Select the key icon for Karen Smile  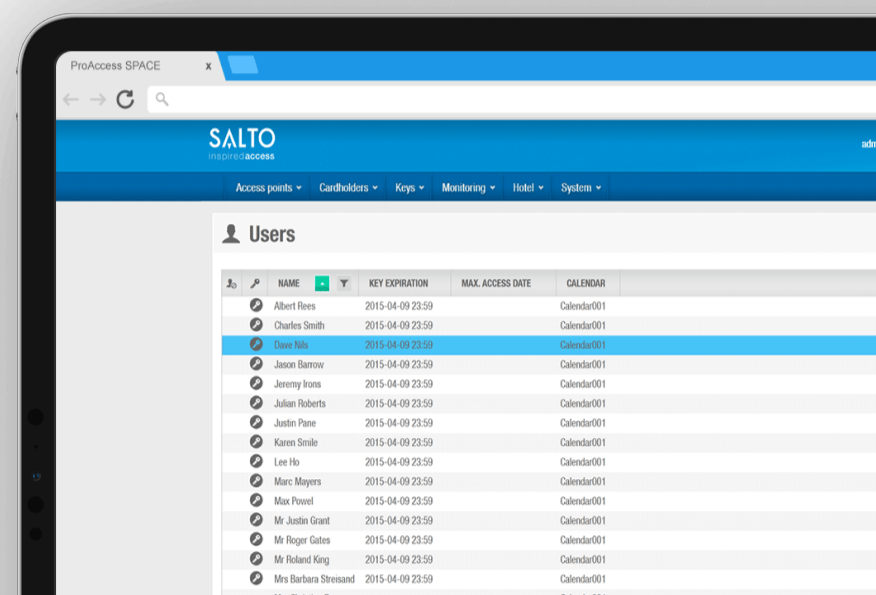257,442
